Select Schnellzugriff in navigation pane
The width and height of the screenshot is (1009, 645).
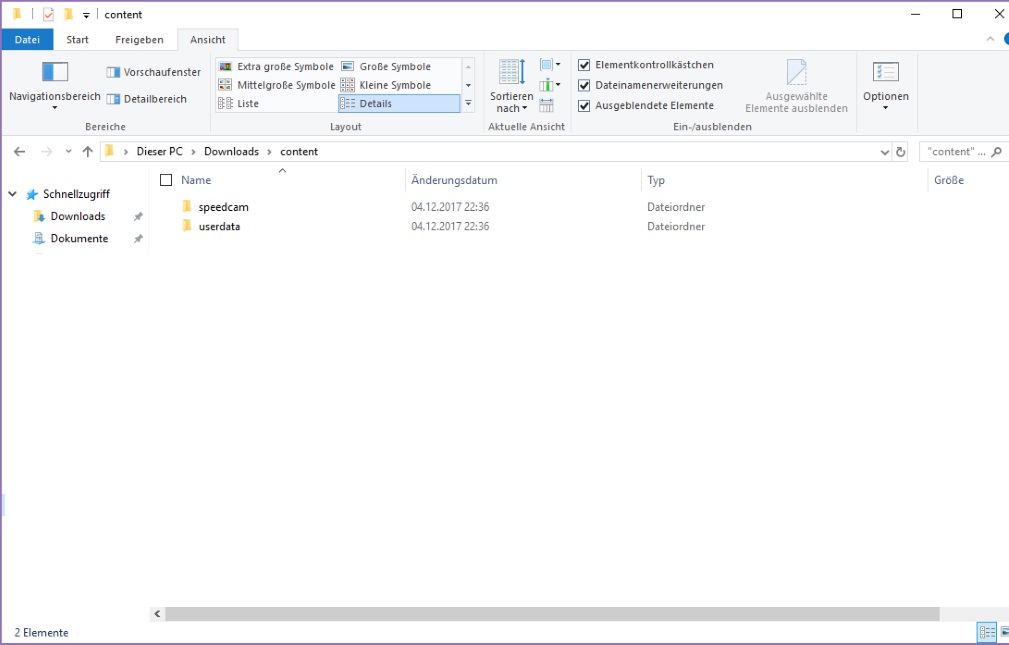coord(76,194)
